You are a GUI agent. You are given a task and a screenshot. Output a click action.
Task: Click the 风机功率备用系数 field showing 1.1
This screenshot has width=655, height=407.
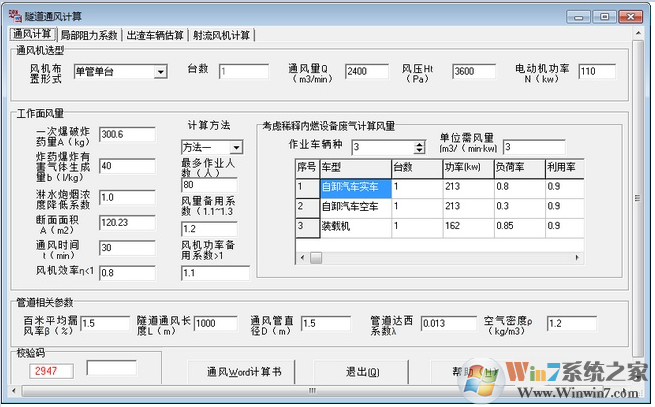tap(216, 273)
